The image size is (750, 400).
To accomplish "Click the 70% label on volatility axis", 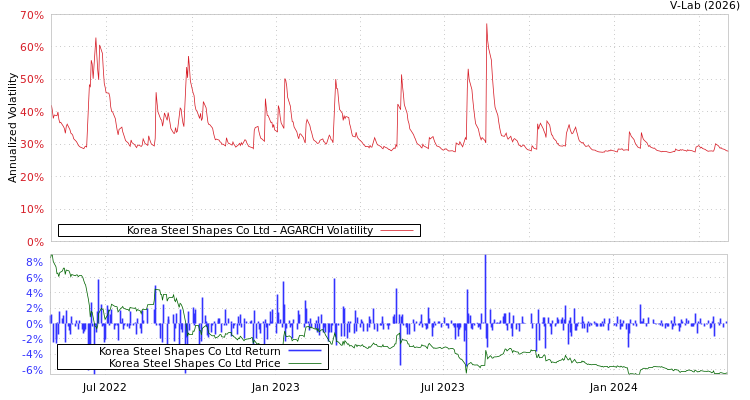I will 32,16.
